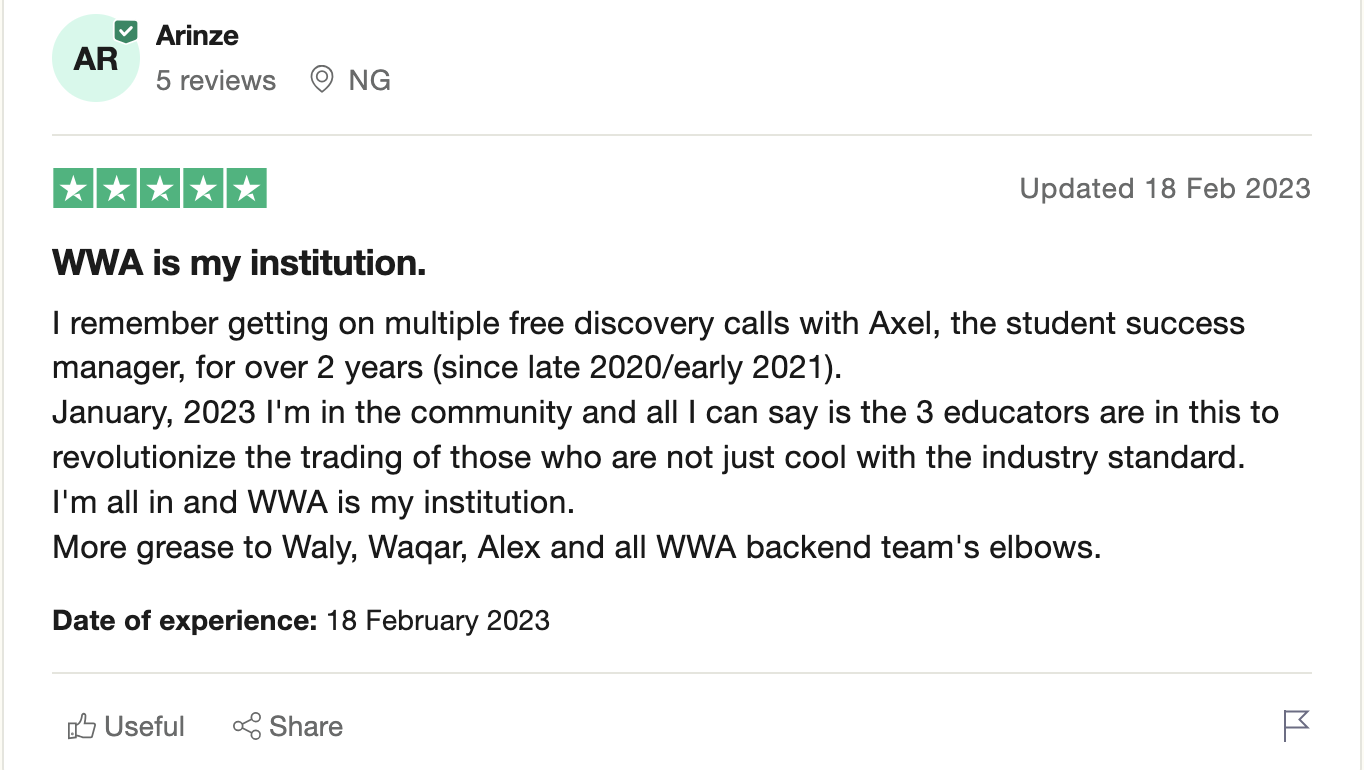The image size is (1364, 770).
Task: Open the AR avatar circle
Action: point(95,59)
